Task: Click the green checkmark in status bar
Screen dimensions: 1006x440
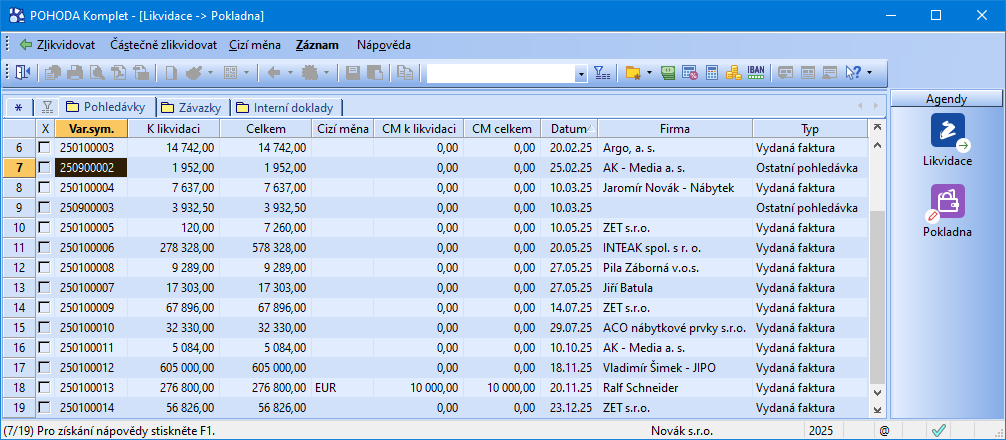Action: coord(939,431)
